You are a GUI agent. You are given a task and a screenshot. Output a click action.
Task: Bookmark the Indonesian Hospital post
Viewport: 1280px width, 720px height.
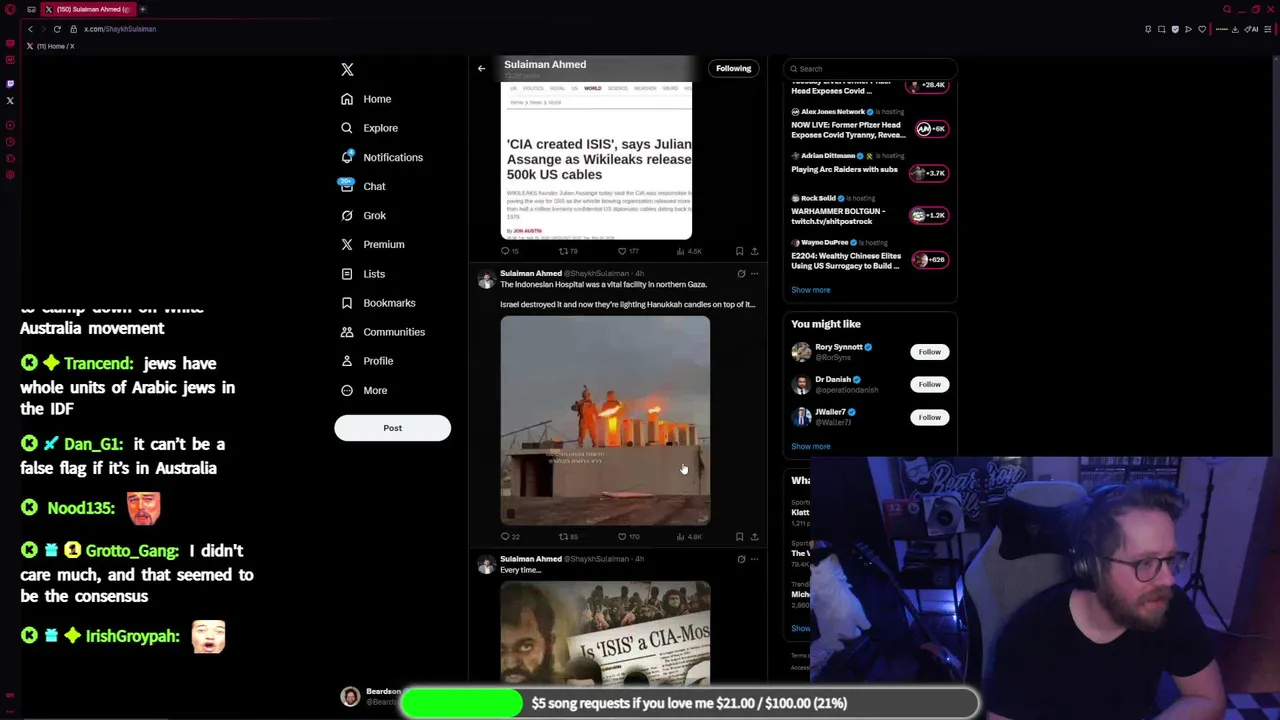tap(739, 537)
